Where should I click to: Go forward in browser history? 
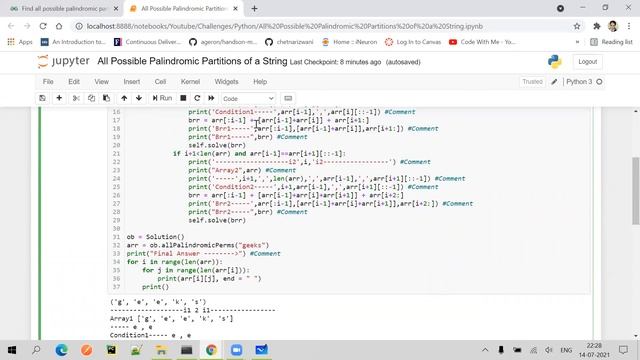27,26
